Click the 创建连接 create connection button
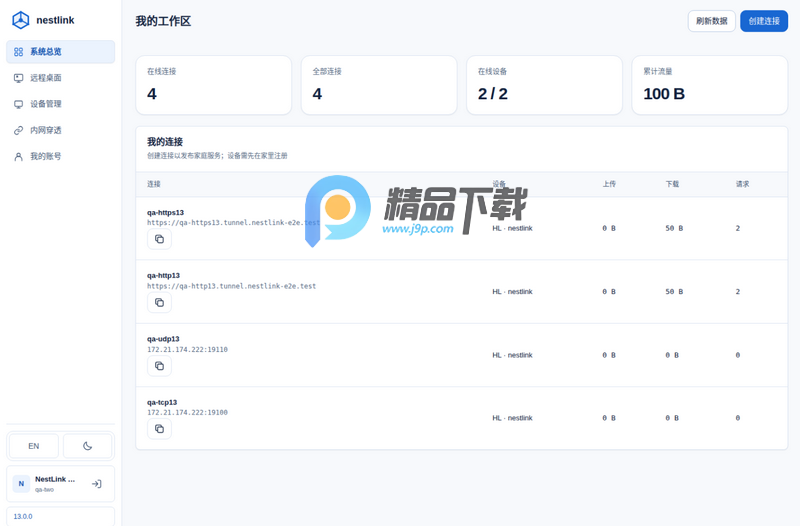This screenshot has width=800, height=526. [764, 21]
